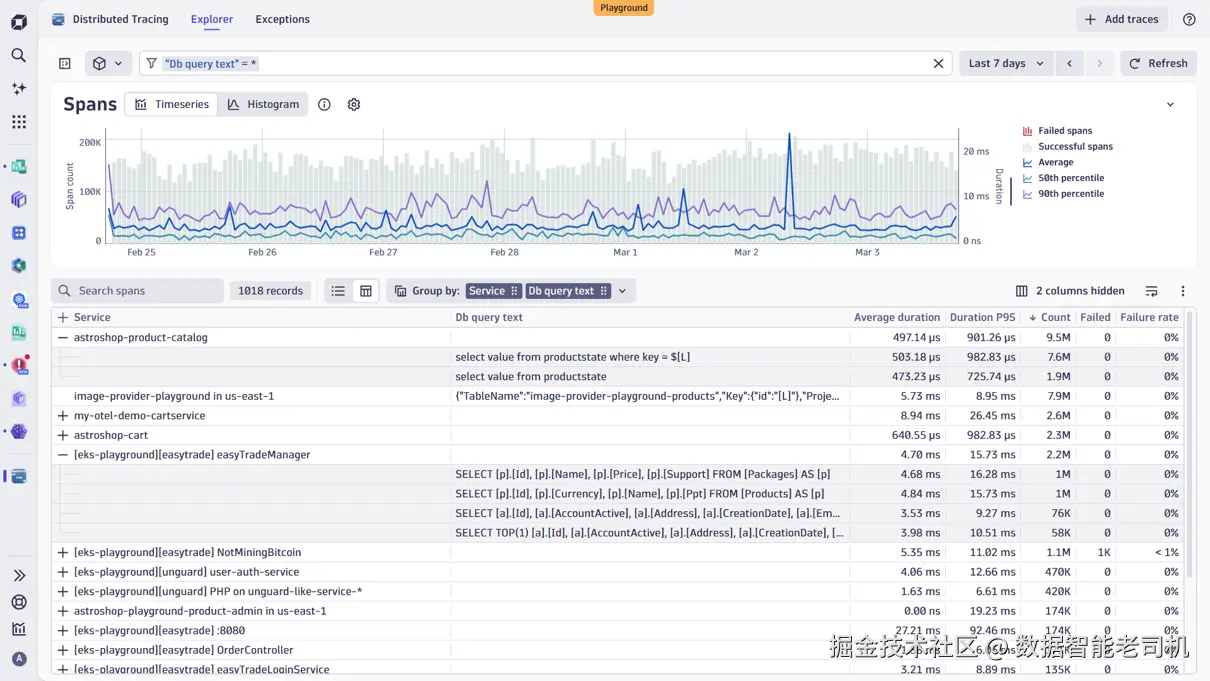Switch to list view icon

pyautogui.click(x=338, y=291)
